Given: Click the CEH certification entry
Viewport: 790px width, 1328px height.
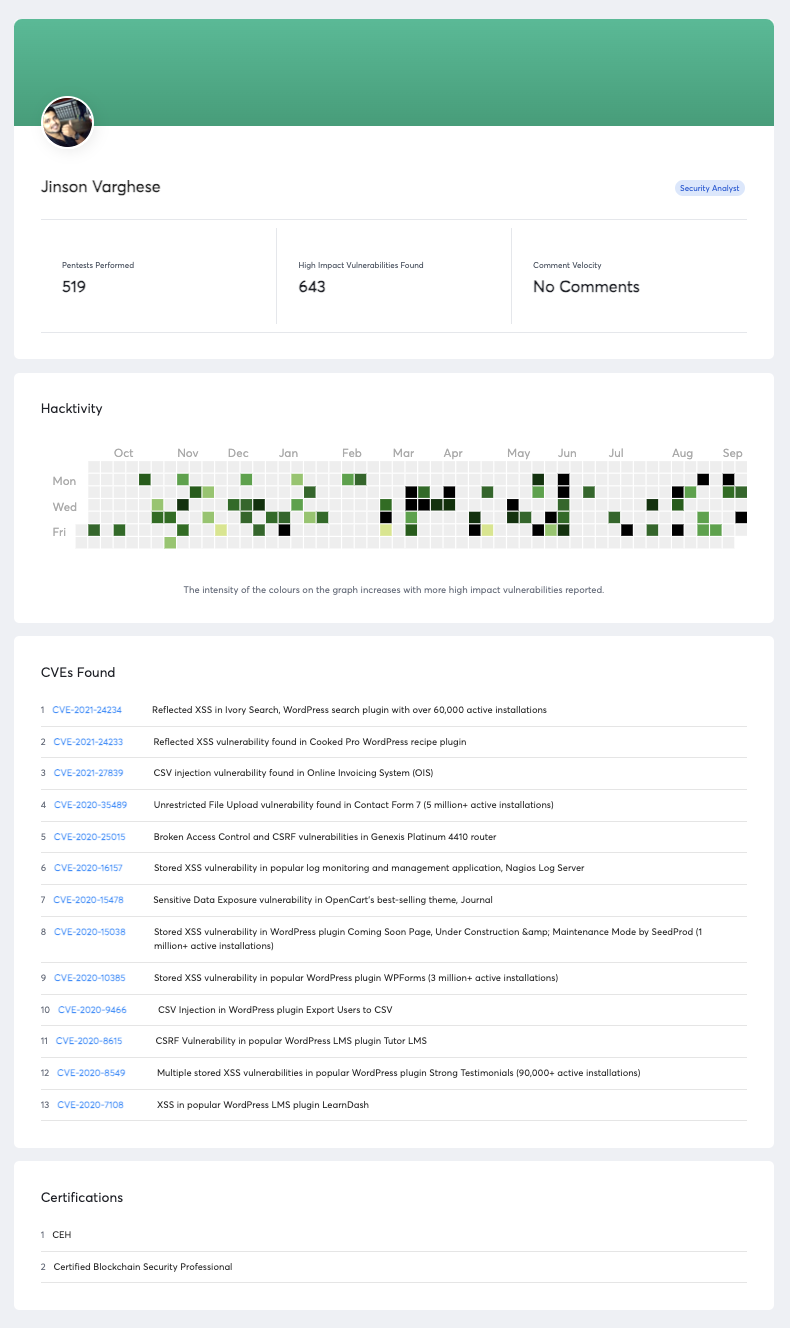Looking at the screenshot, I should [x=62, y=1235].
